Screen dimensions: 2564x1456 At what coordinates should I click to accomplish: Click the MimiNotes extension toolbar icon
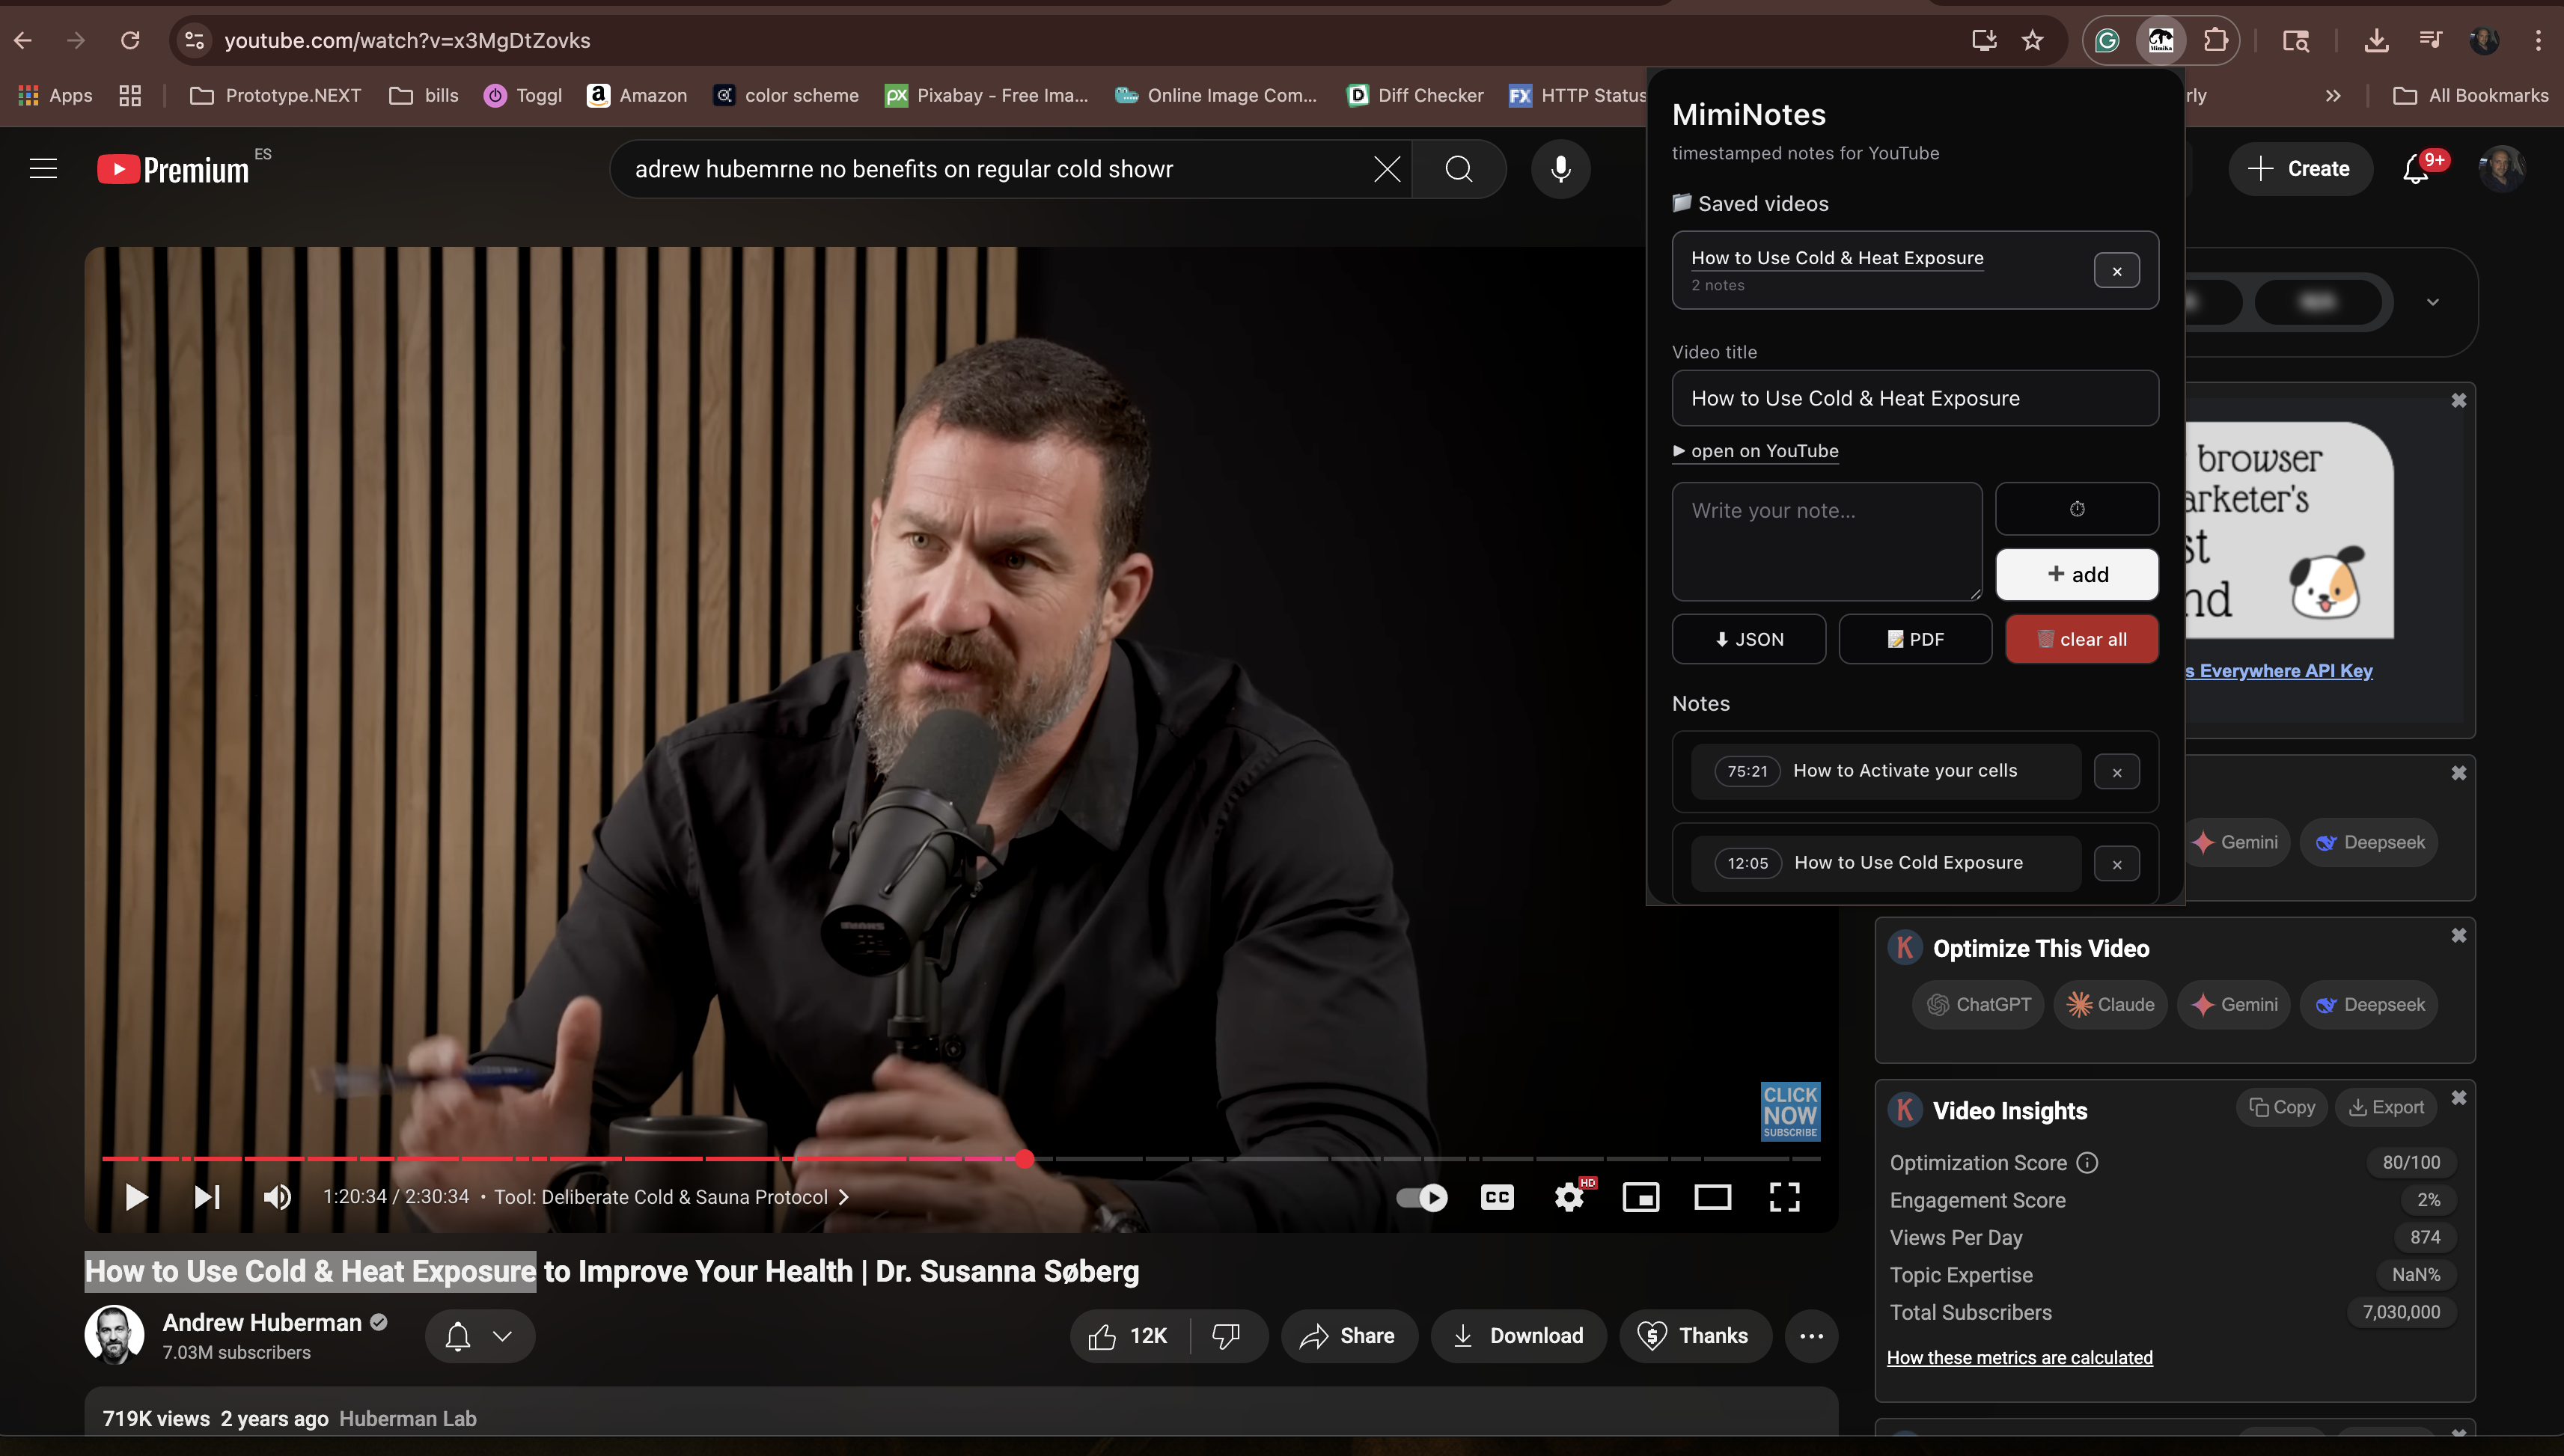click(2161, 40)
